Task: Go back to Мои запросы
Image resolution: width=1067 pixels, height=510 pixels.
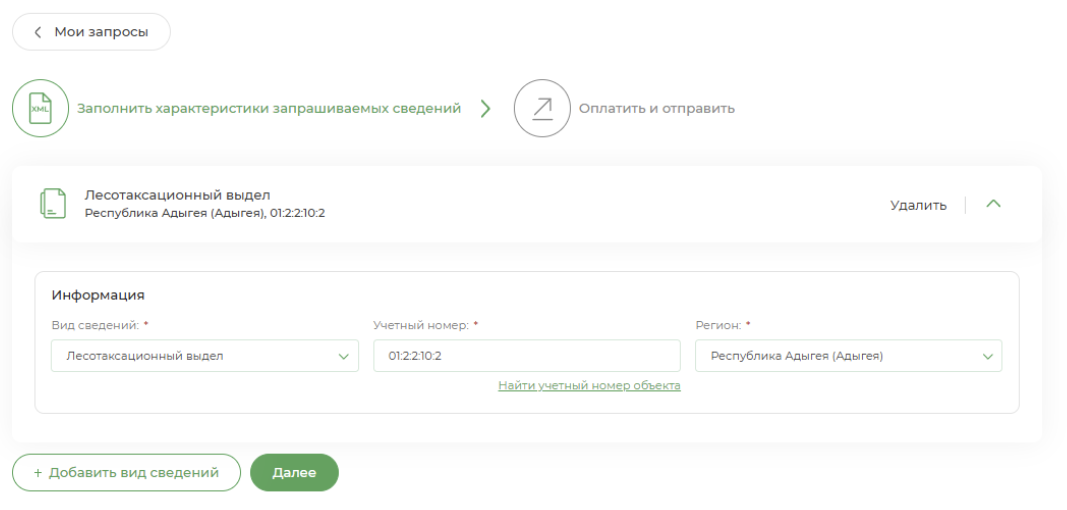Action: coord(91,32)
